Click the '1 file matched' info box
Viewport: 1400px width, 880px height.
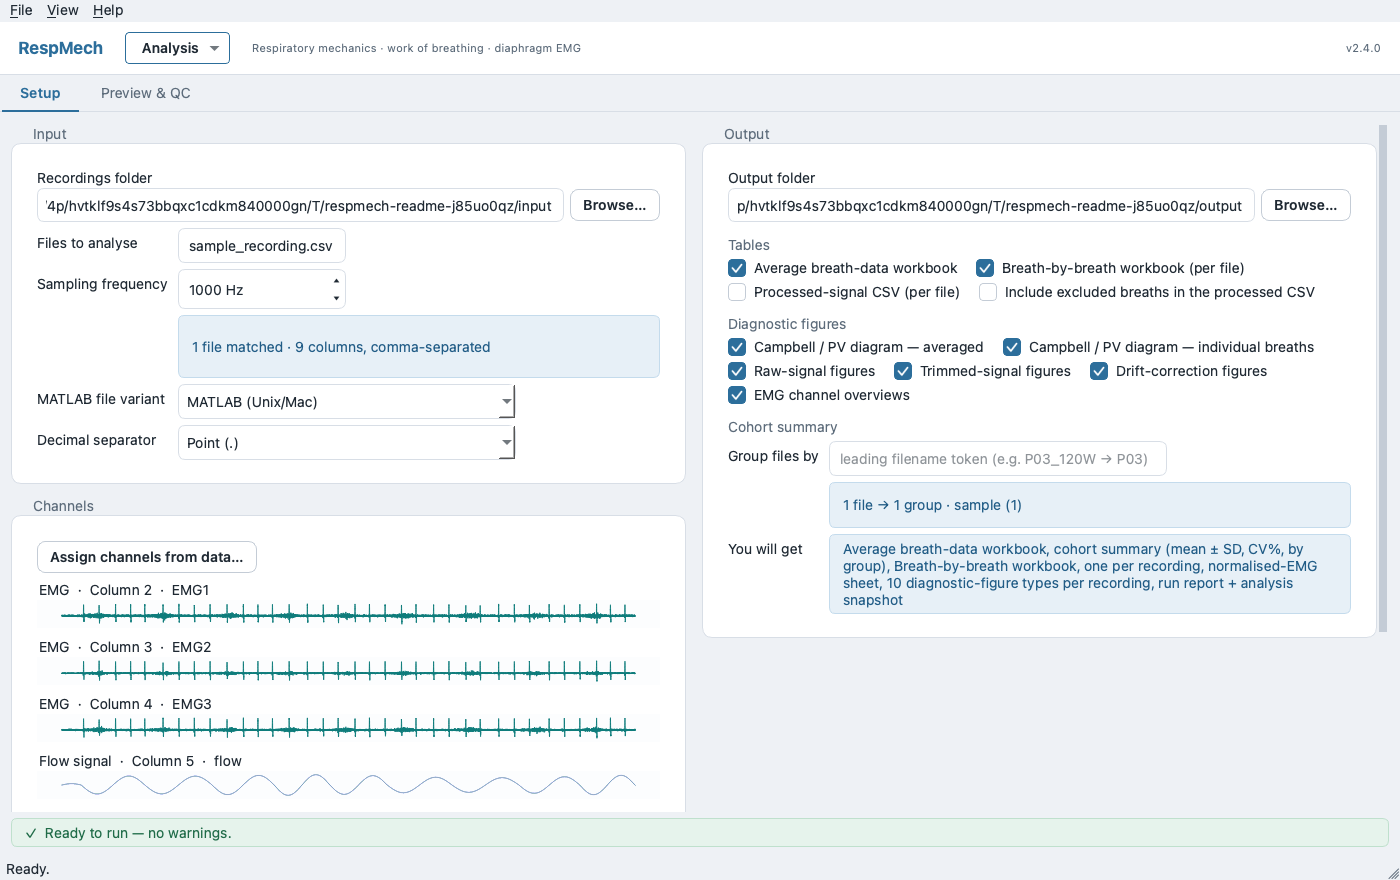418,347
